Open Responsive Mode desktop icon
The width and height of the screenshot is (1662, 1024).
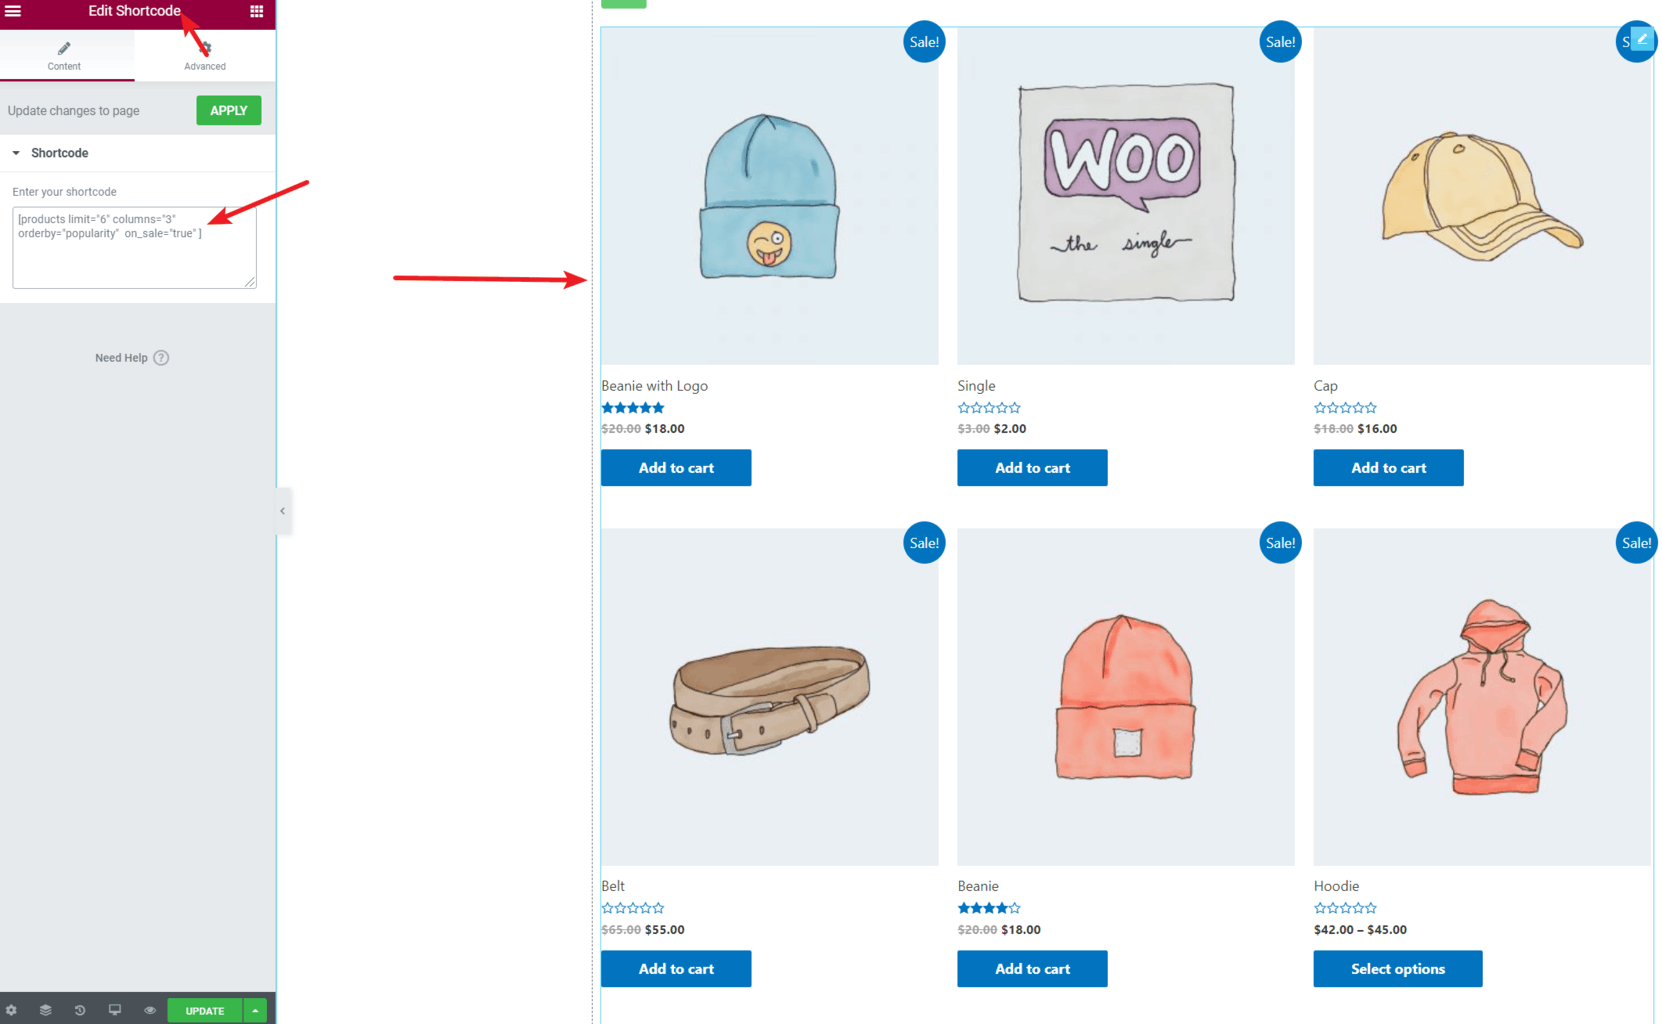tap(115, 1010)
